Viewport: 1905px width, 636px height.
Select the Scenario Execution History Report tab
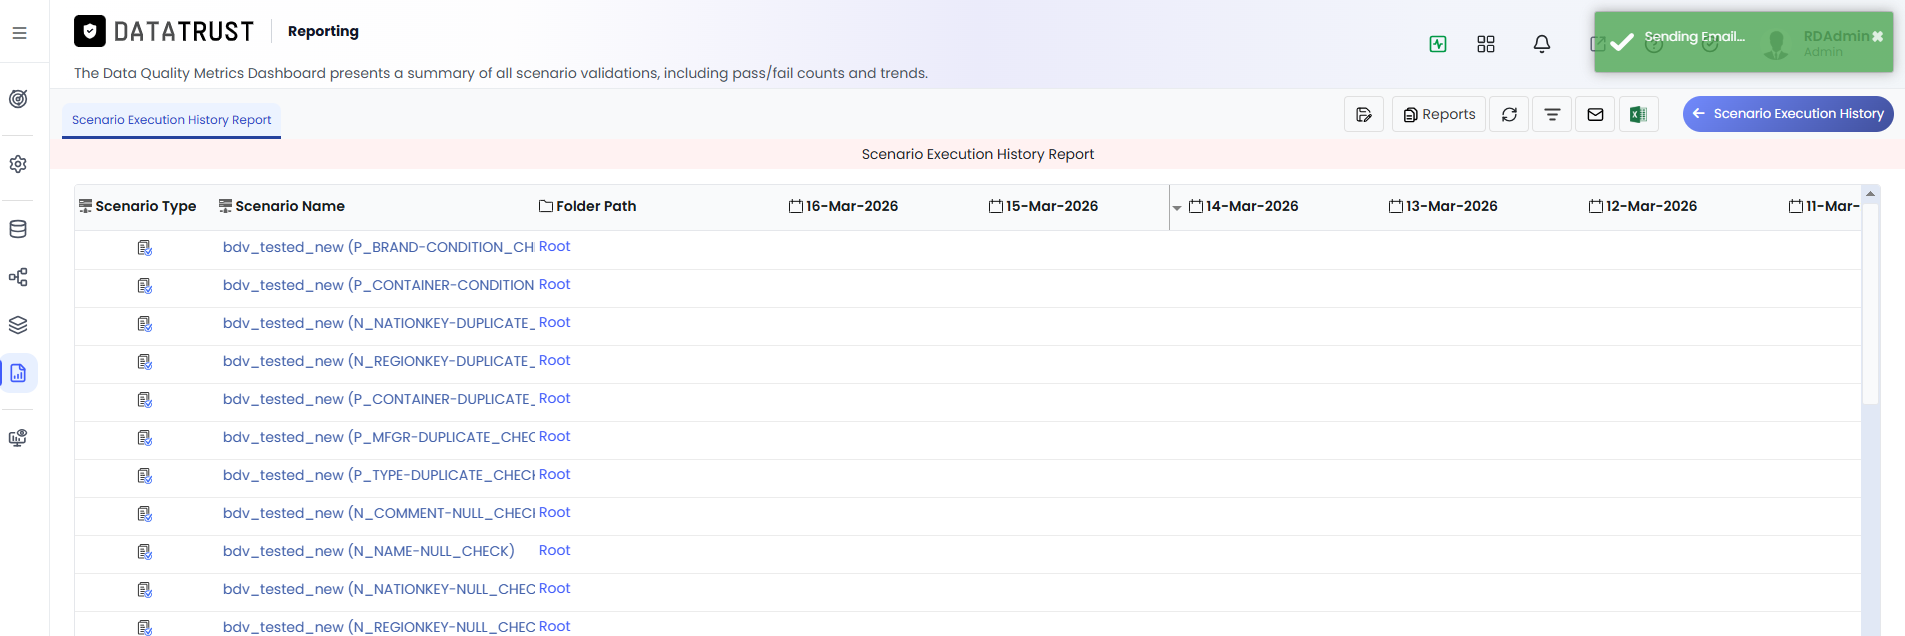pyautogui.click(x=171, y=120)
